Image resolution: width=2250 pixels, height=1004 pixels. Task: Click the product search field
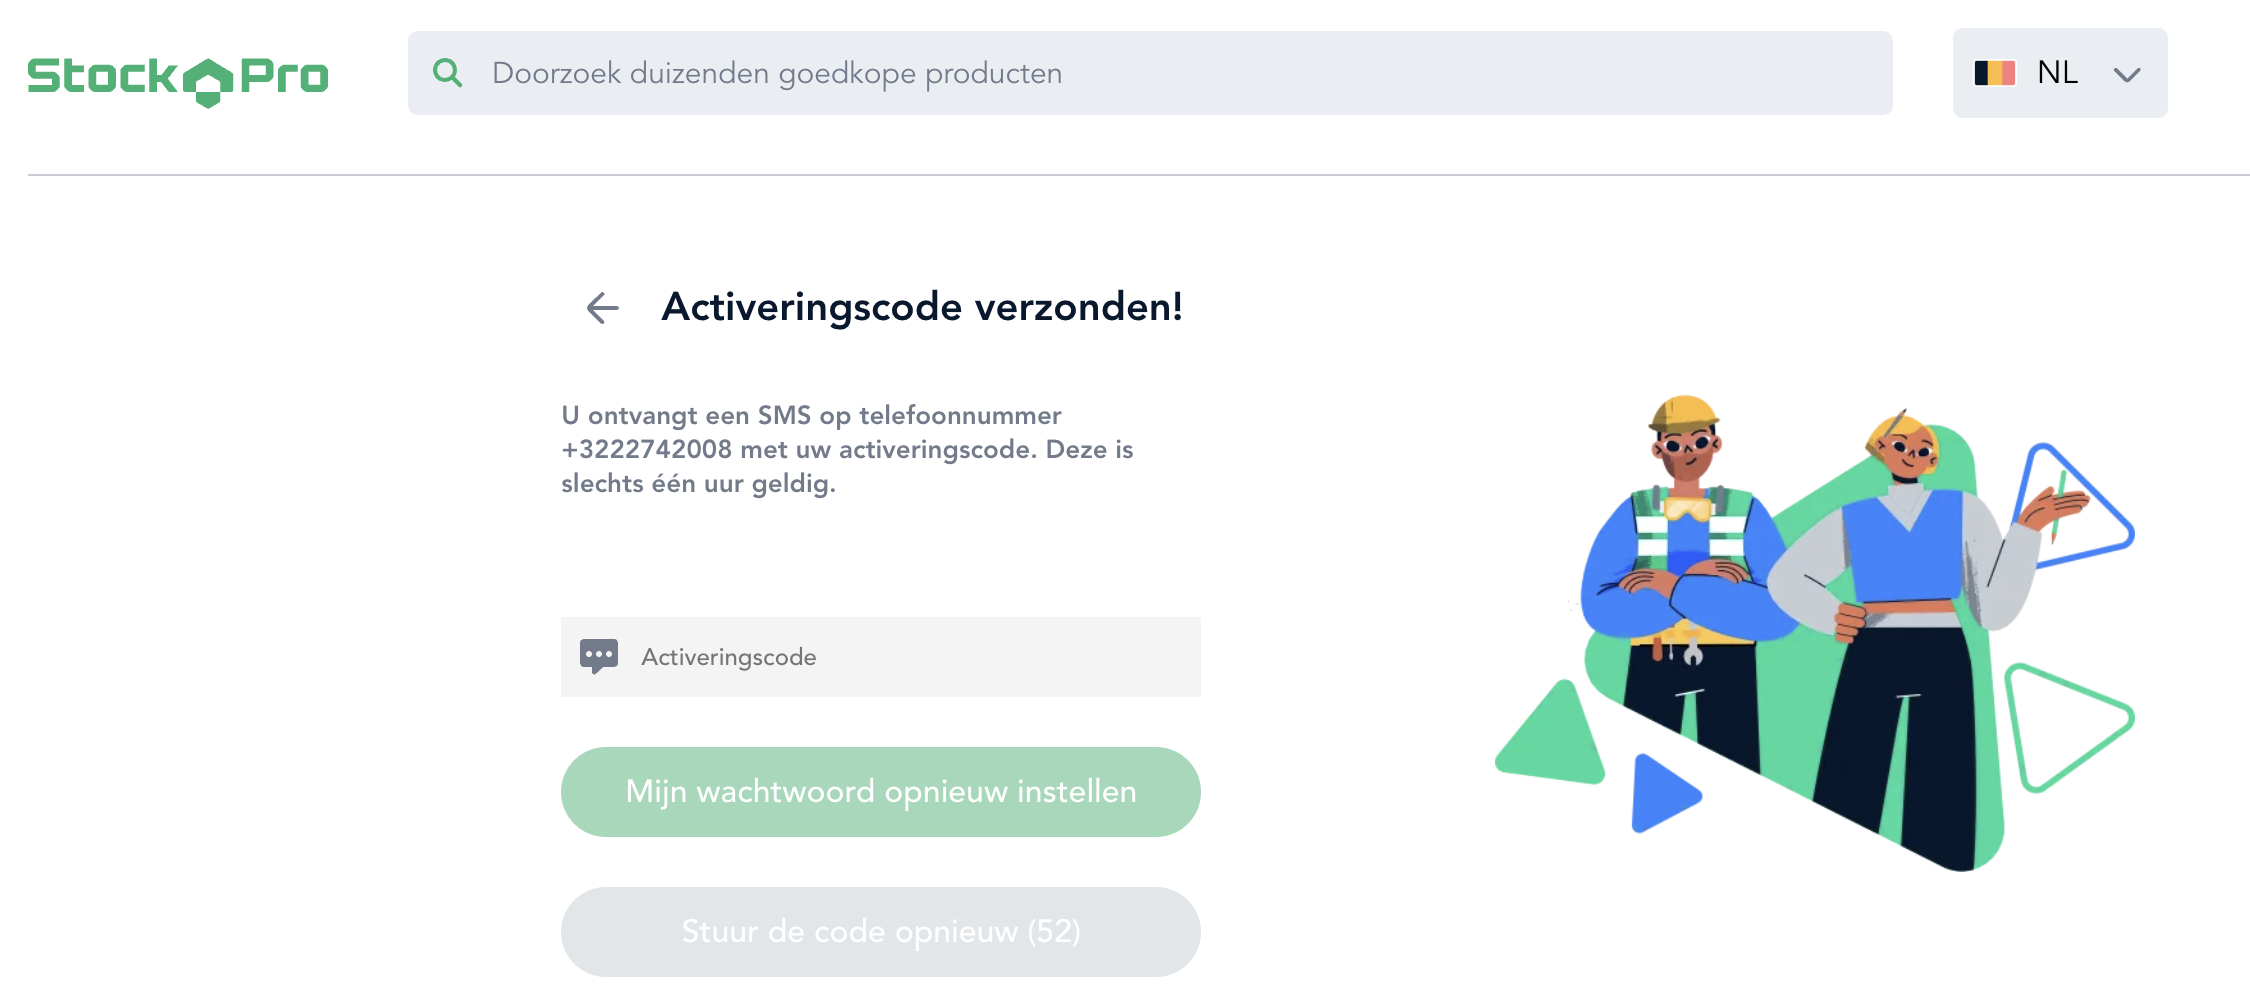pos(1150,73)
